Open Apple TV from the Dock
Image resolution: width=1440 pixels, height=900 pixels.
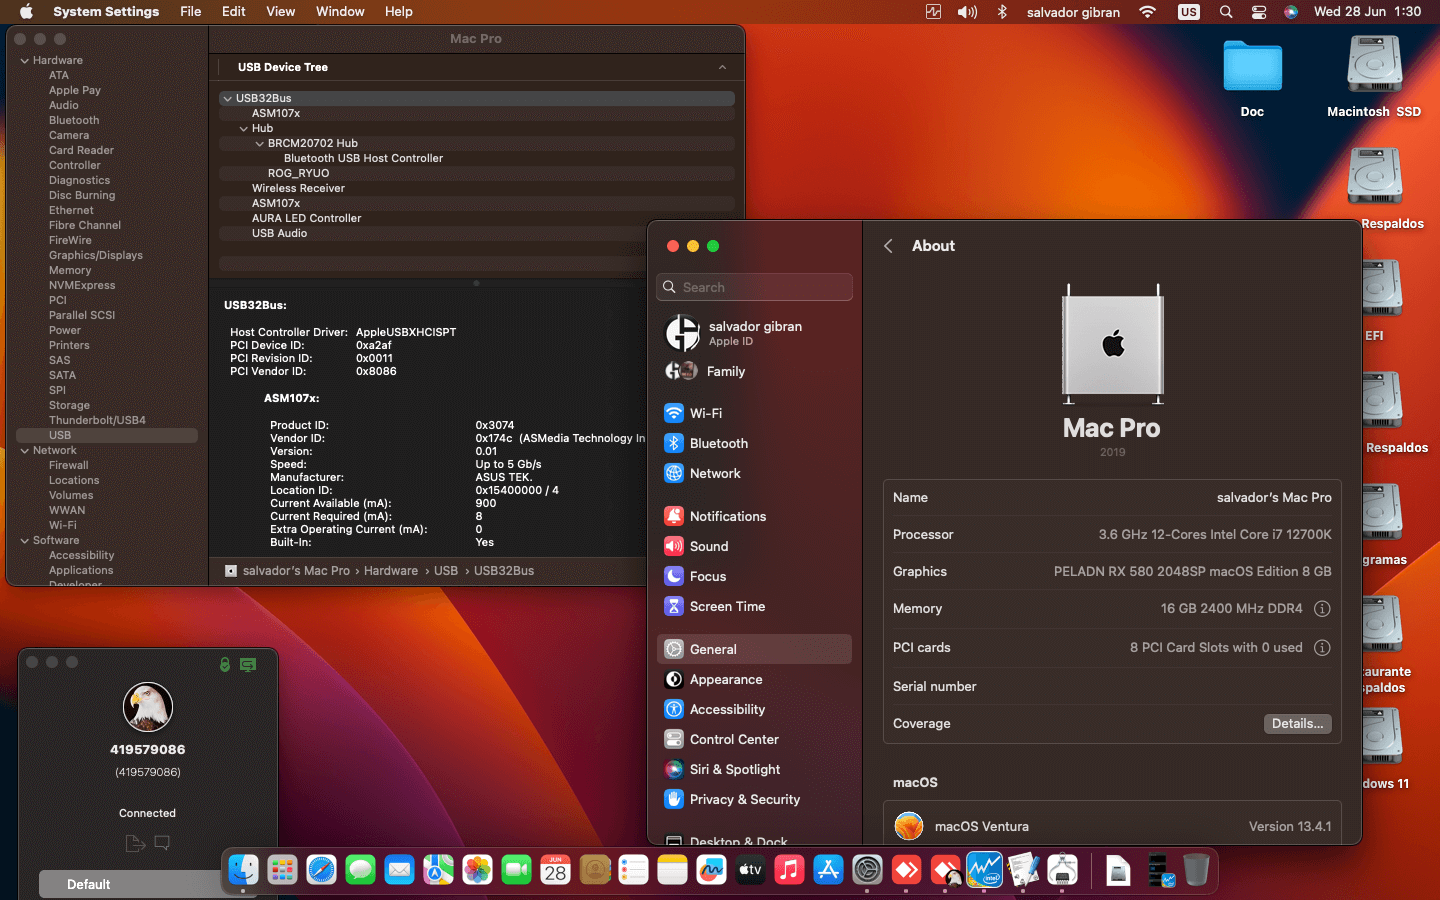[750, 870]
